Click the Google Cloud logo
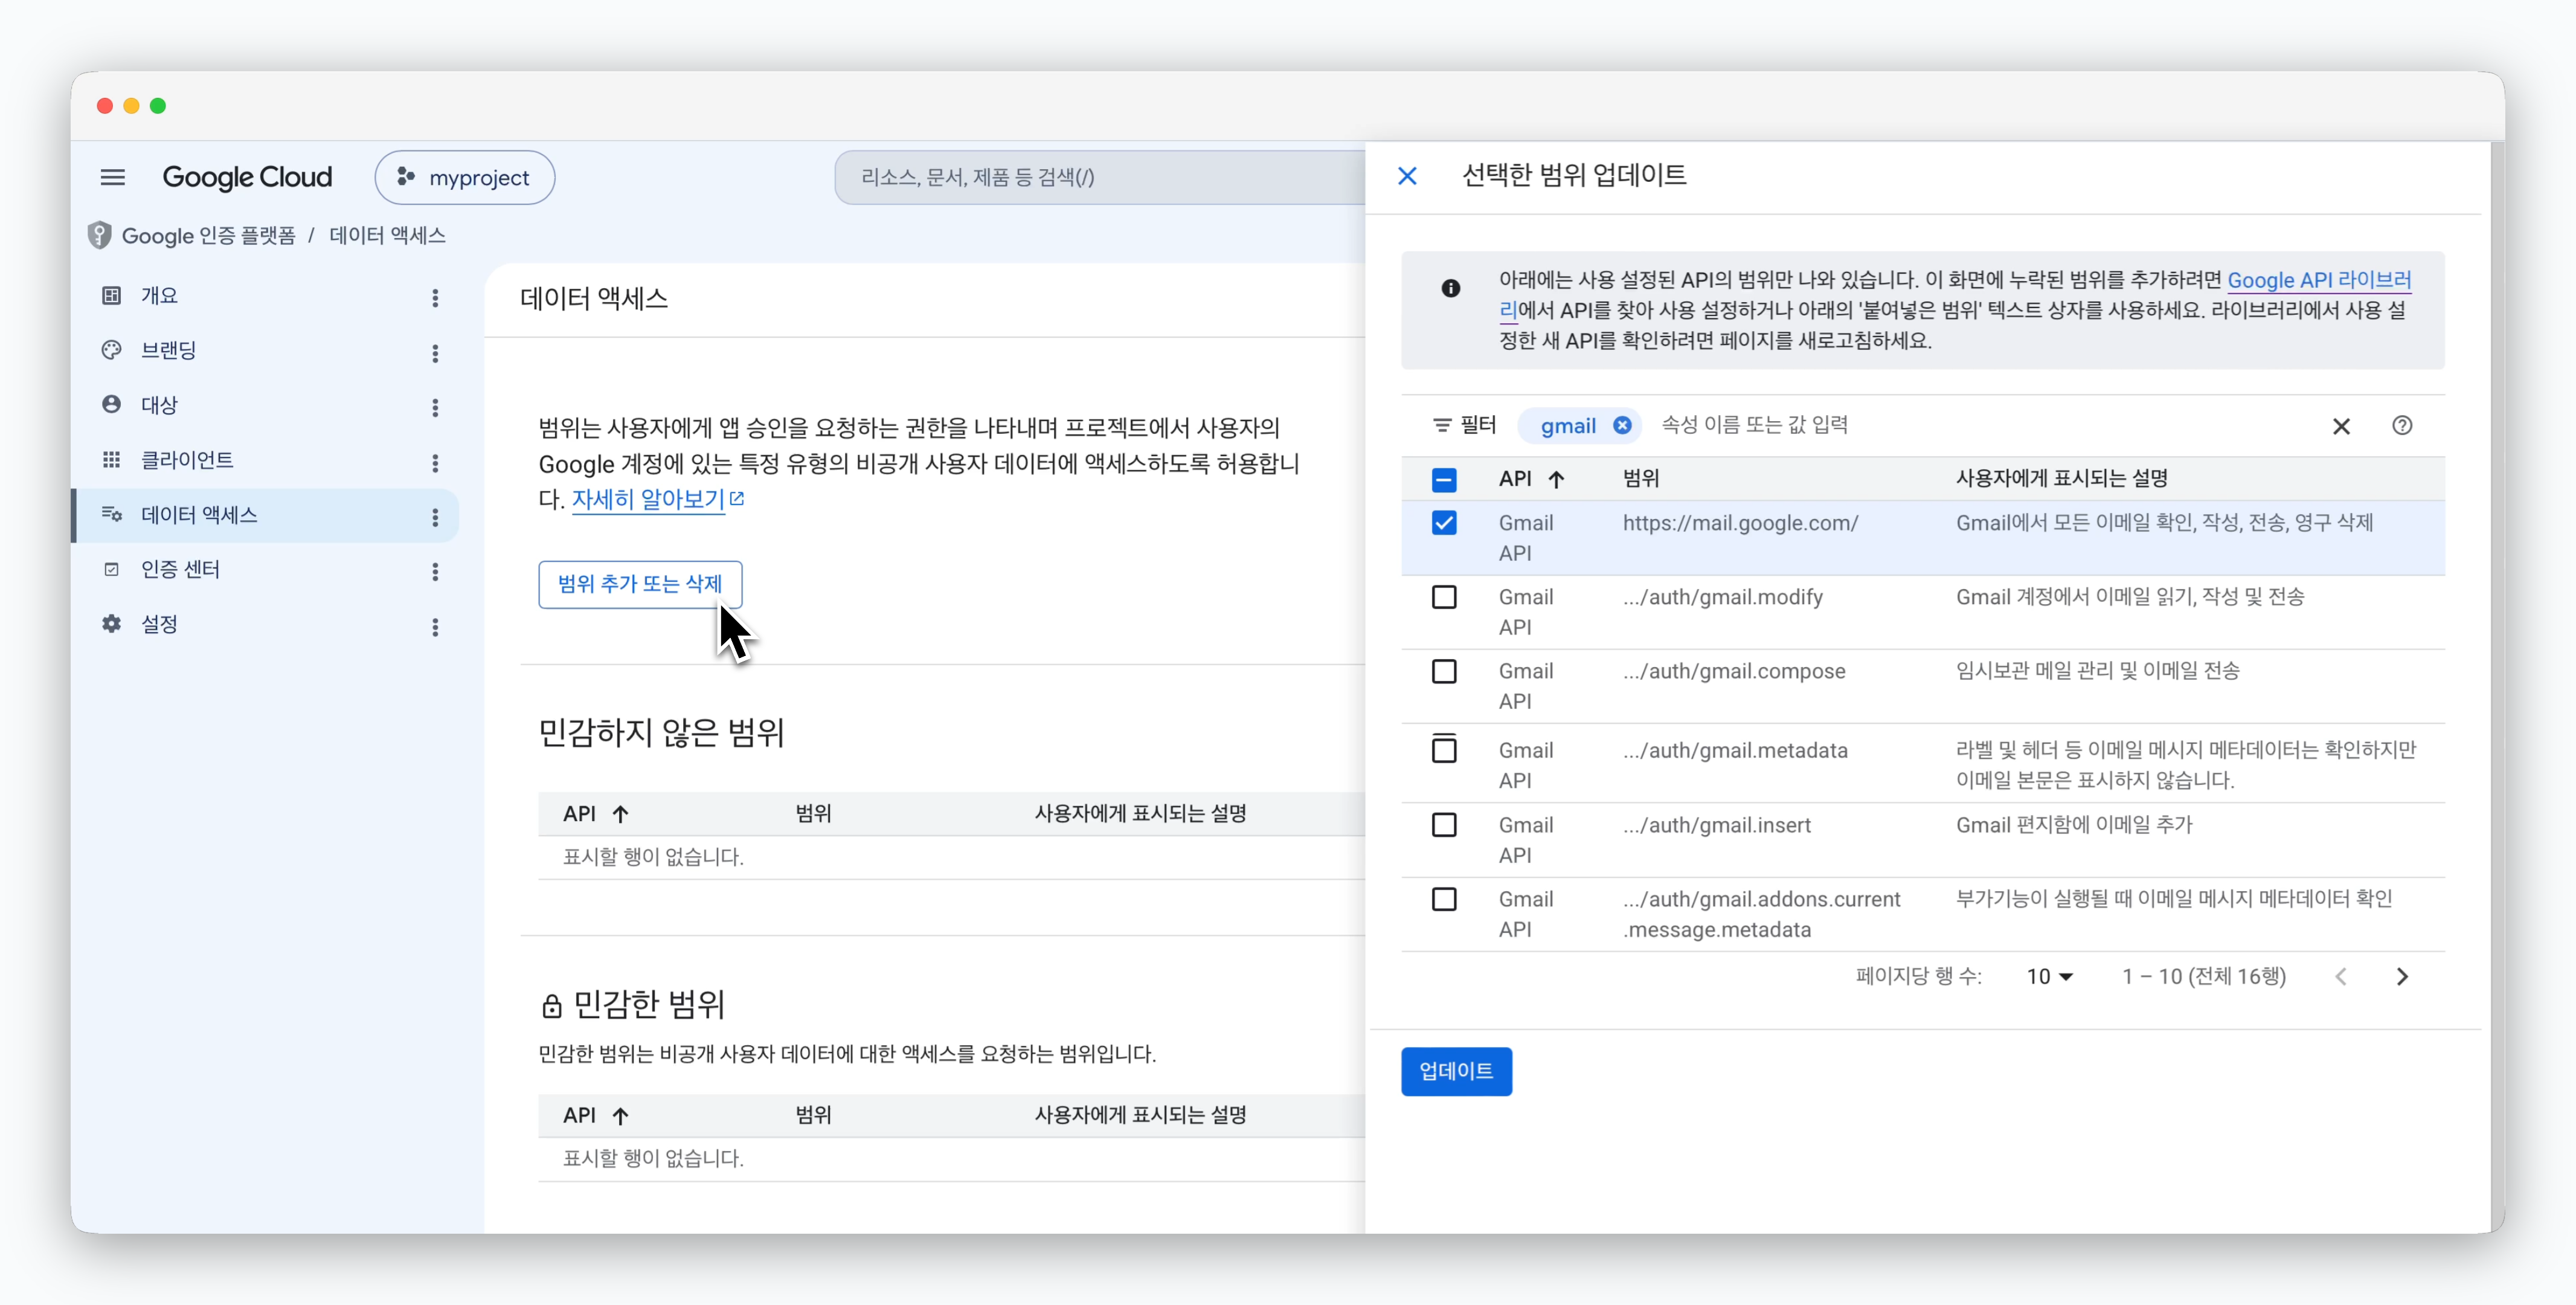Screen dimensions: 2576x1305 [x=247, y=177]
